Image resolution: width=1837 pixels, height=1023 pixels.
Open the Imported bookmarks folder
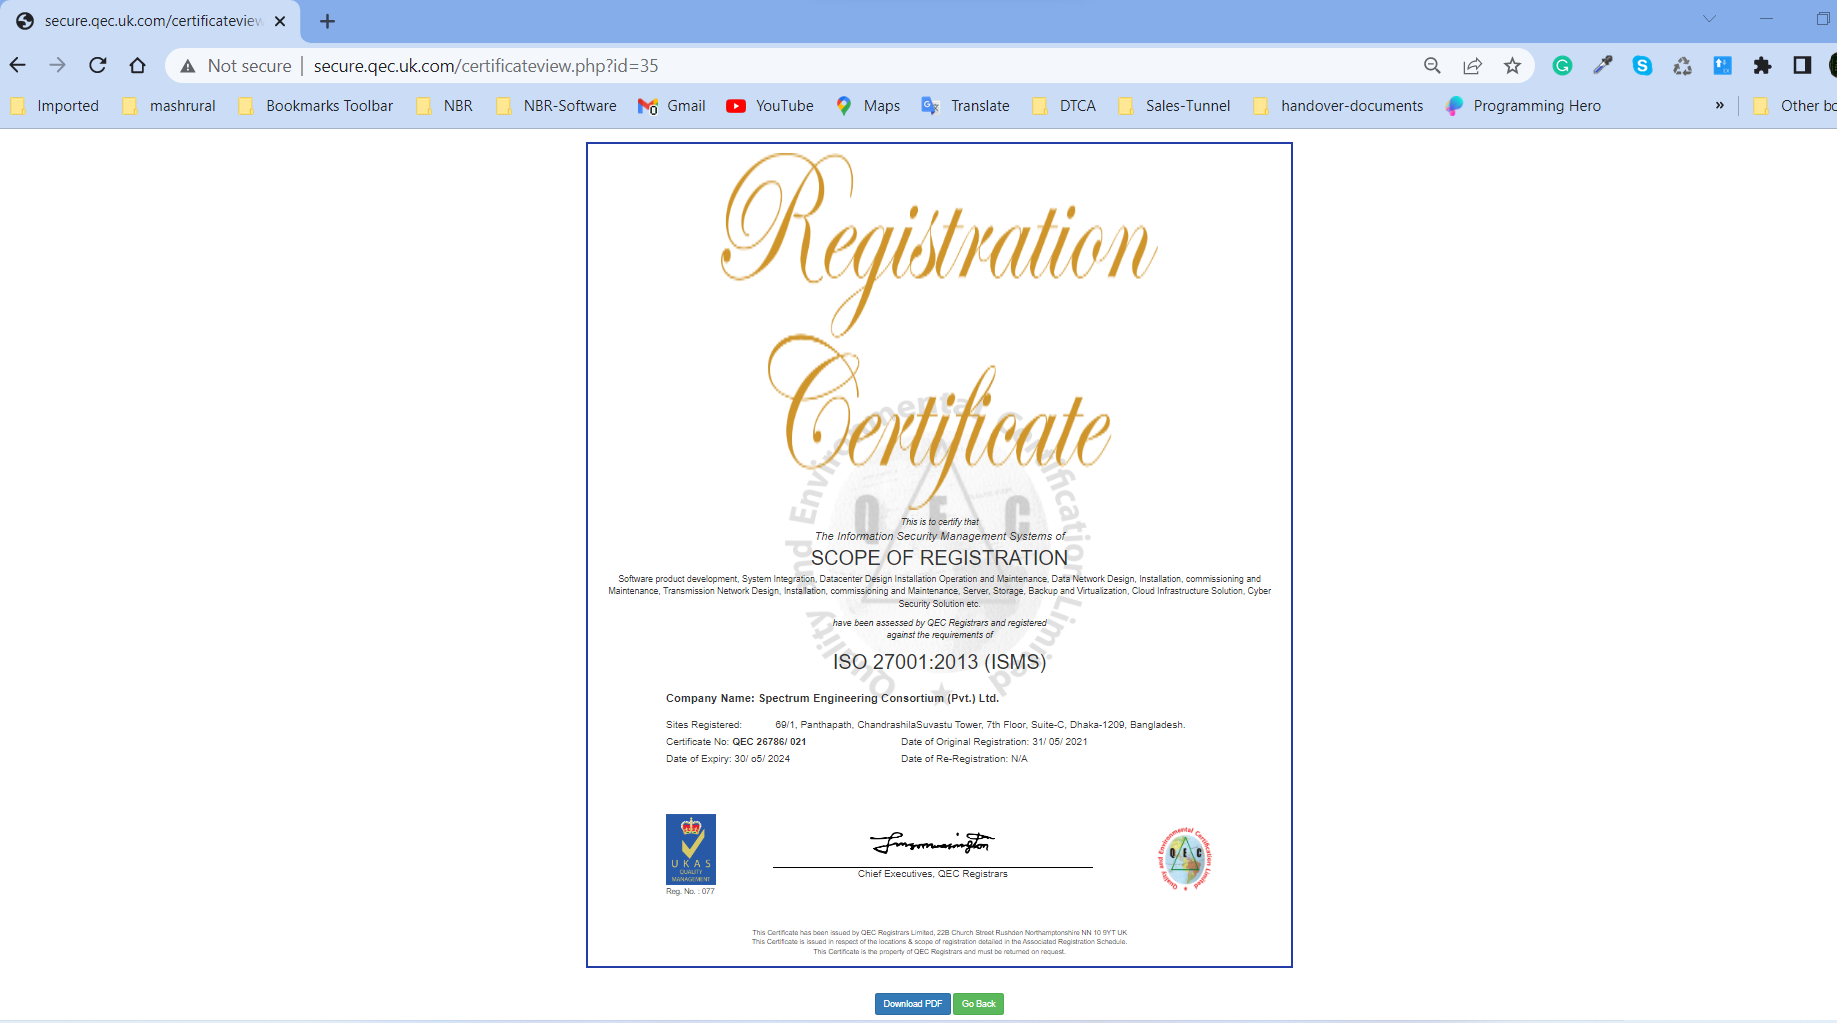(x=55, y=106)
